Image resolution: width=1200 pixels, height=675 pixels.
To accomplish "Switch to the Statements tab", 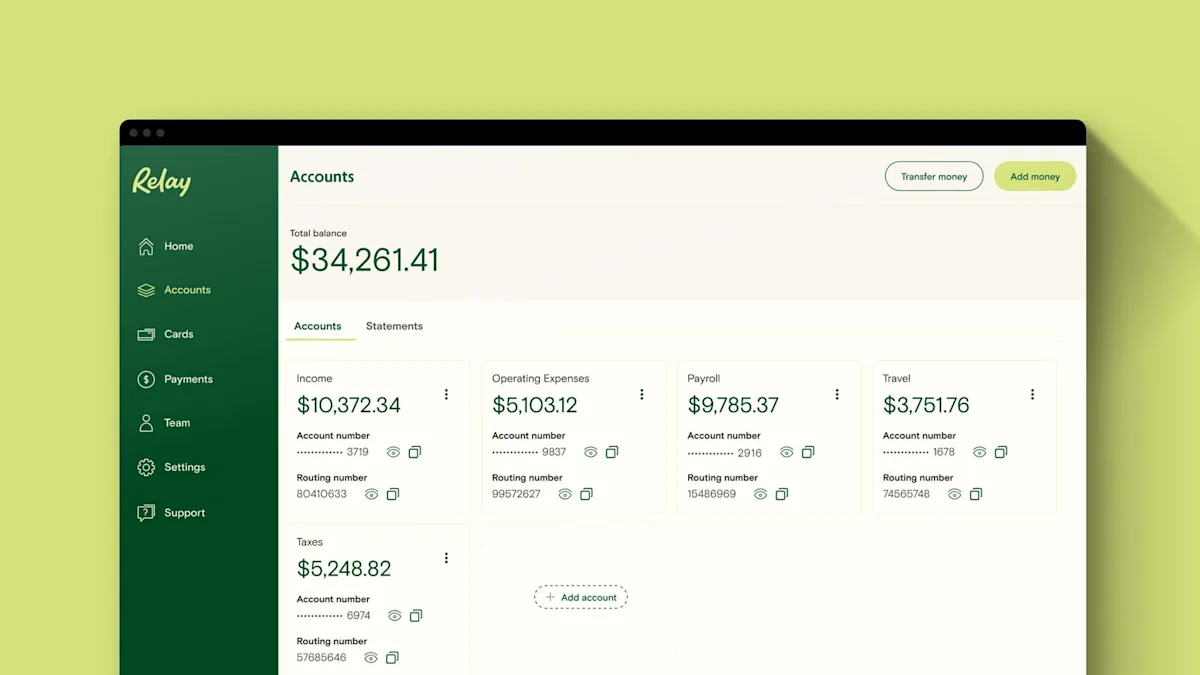I will (x=394, y=326).
